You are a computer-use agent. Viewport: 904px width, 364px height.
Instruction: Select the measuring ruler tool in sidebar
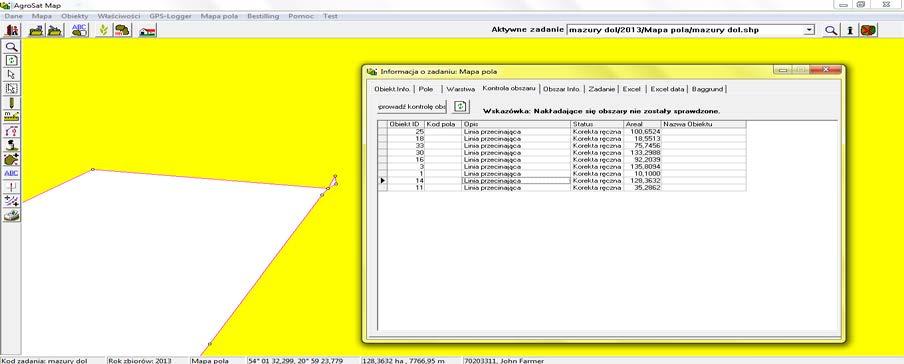[x=12, y=117]
